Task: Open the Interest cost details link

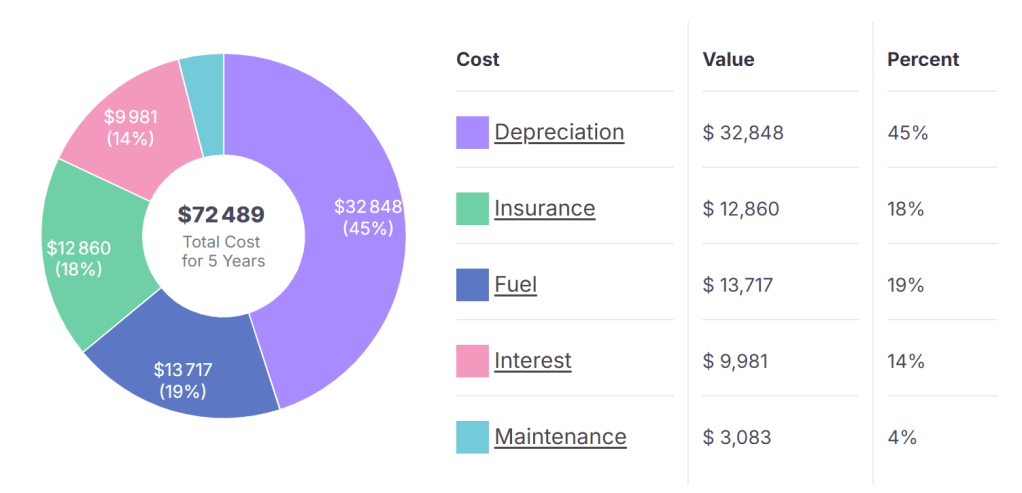Action: (532, 360)
